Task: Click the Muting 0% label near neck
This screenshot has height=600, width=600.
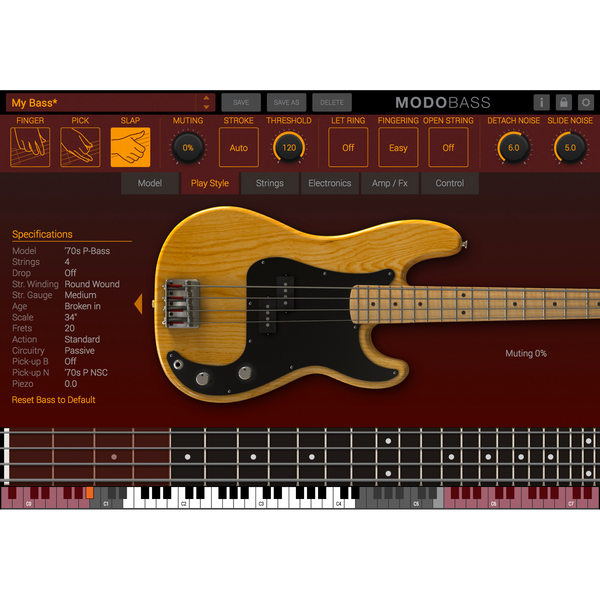Action: pos(526,354)
